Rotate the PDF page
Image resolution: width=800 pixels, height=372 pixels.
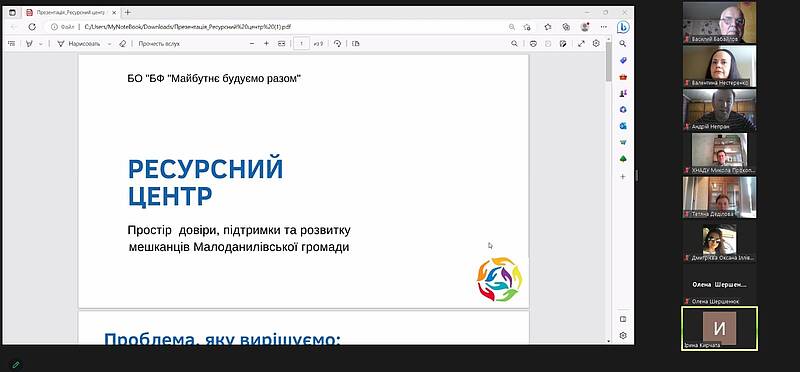pos(337,44)
